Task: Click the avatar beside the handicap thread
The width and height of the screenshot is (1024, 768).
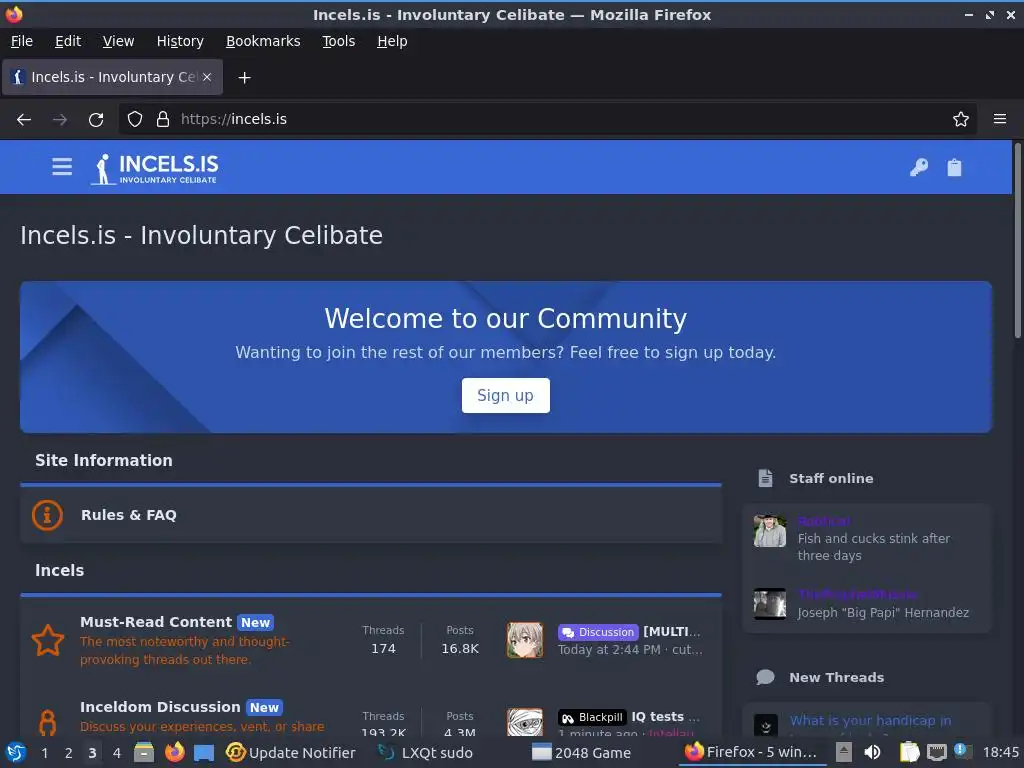Action: (x=765, y=725)
